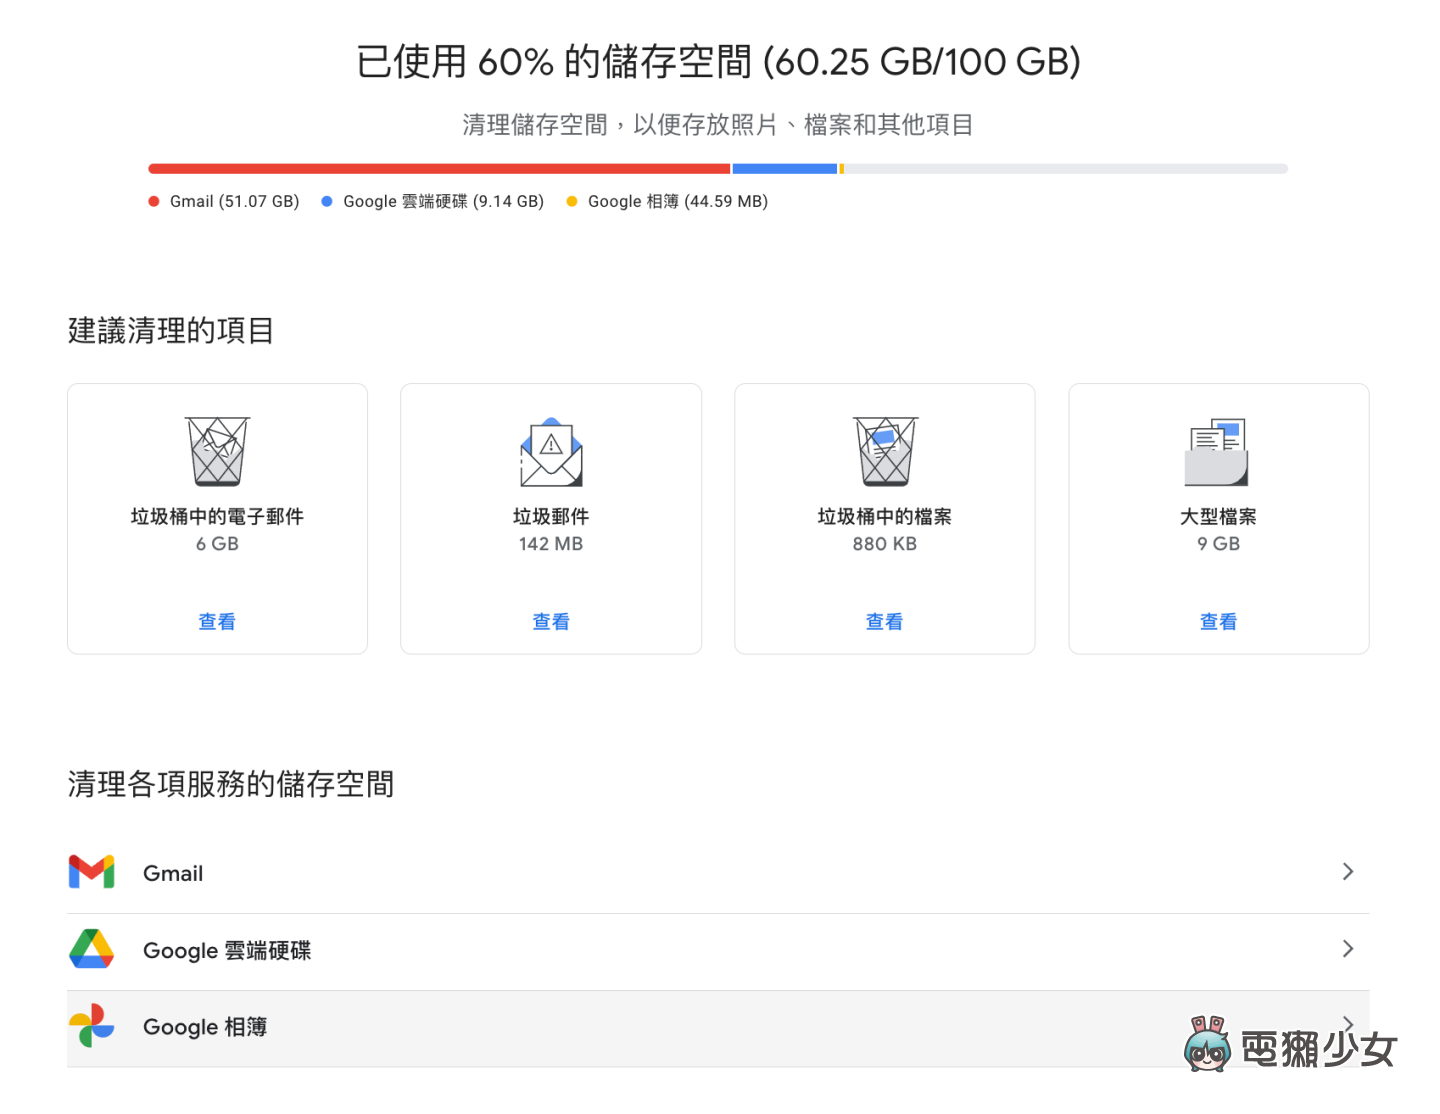Click the large files document icon
The width and height of the screenshot is (1440, 1114).
click(1217, 452)
